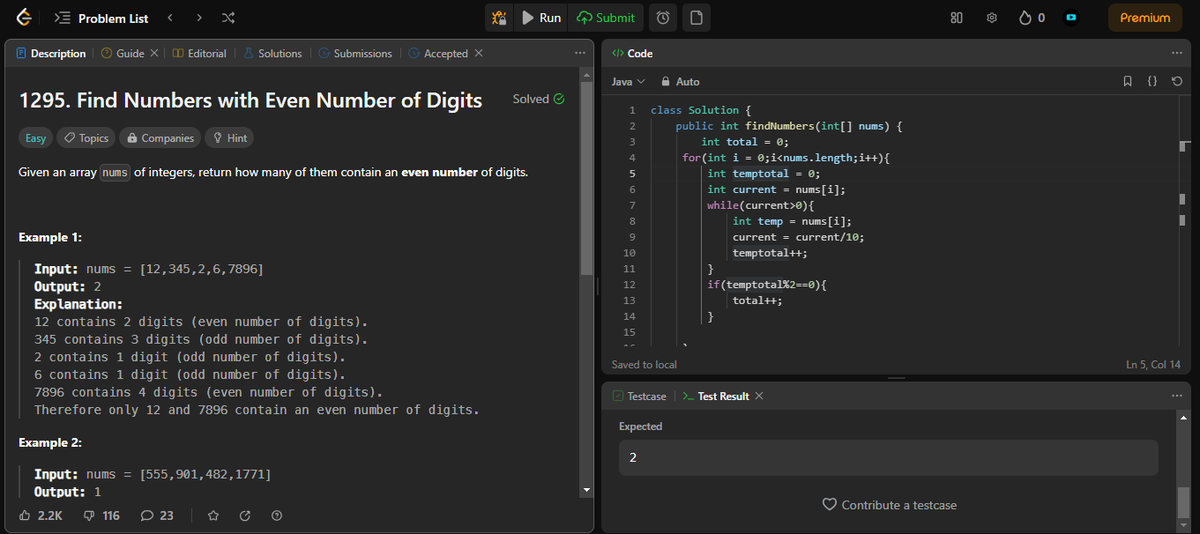This screenshot has height=534, width=1200.
Task: Go to the previous problem arrow
Action: point(170,18)
